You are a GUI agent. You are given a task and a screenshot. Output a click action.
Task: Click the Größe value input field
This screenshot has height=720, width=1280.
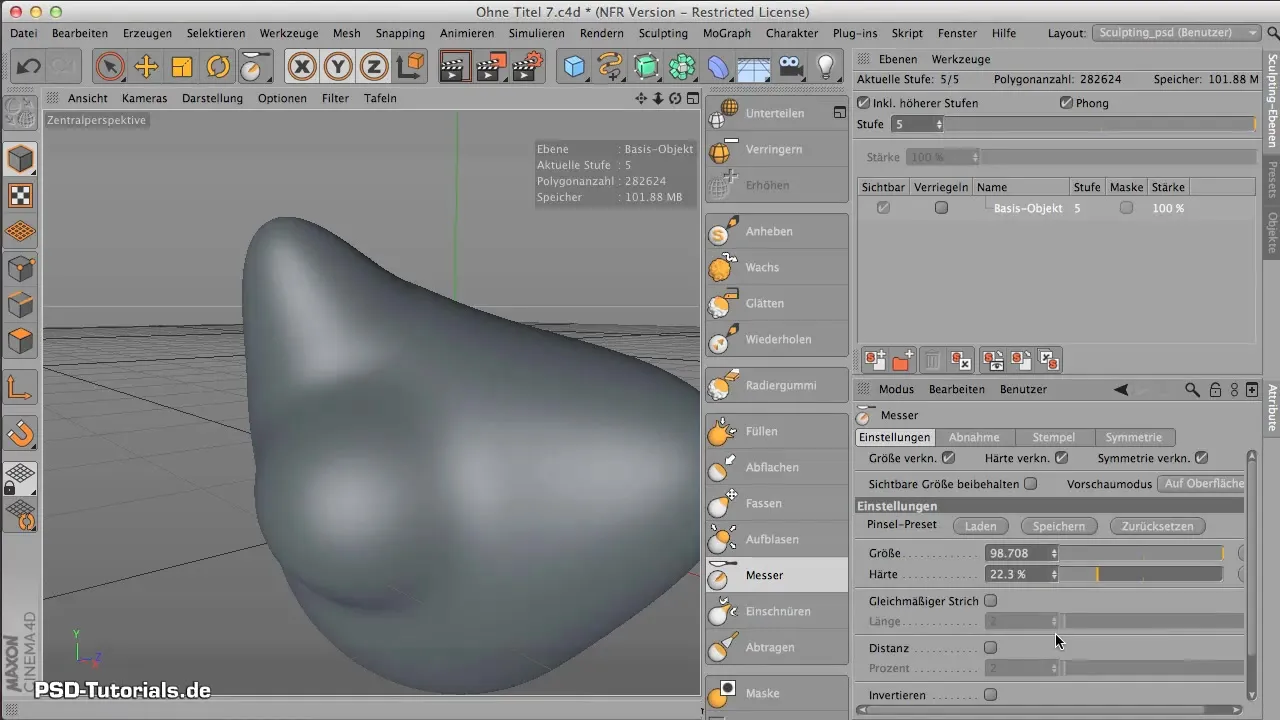[1016, 553]
